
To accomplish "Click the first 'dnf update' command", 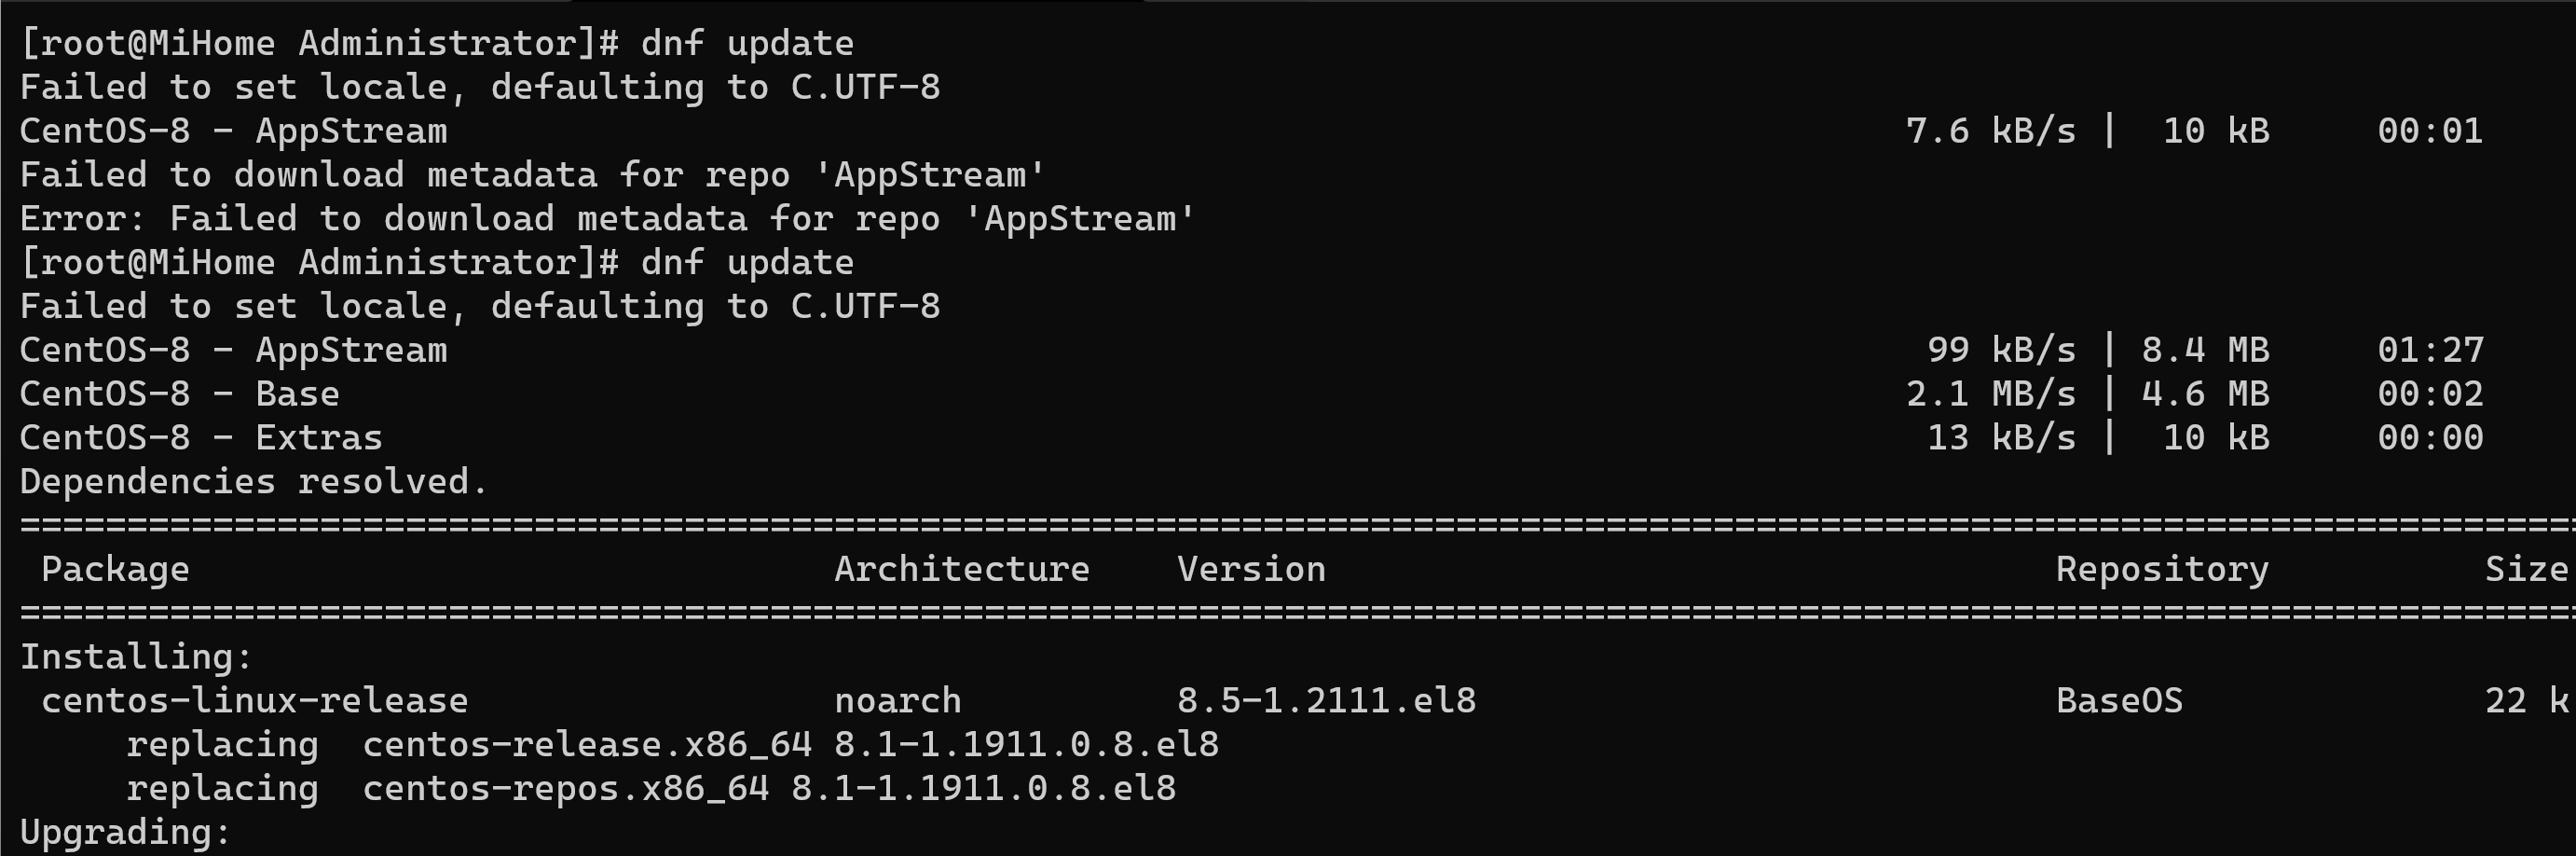I will tap(747, 43).
